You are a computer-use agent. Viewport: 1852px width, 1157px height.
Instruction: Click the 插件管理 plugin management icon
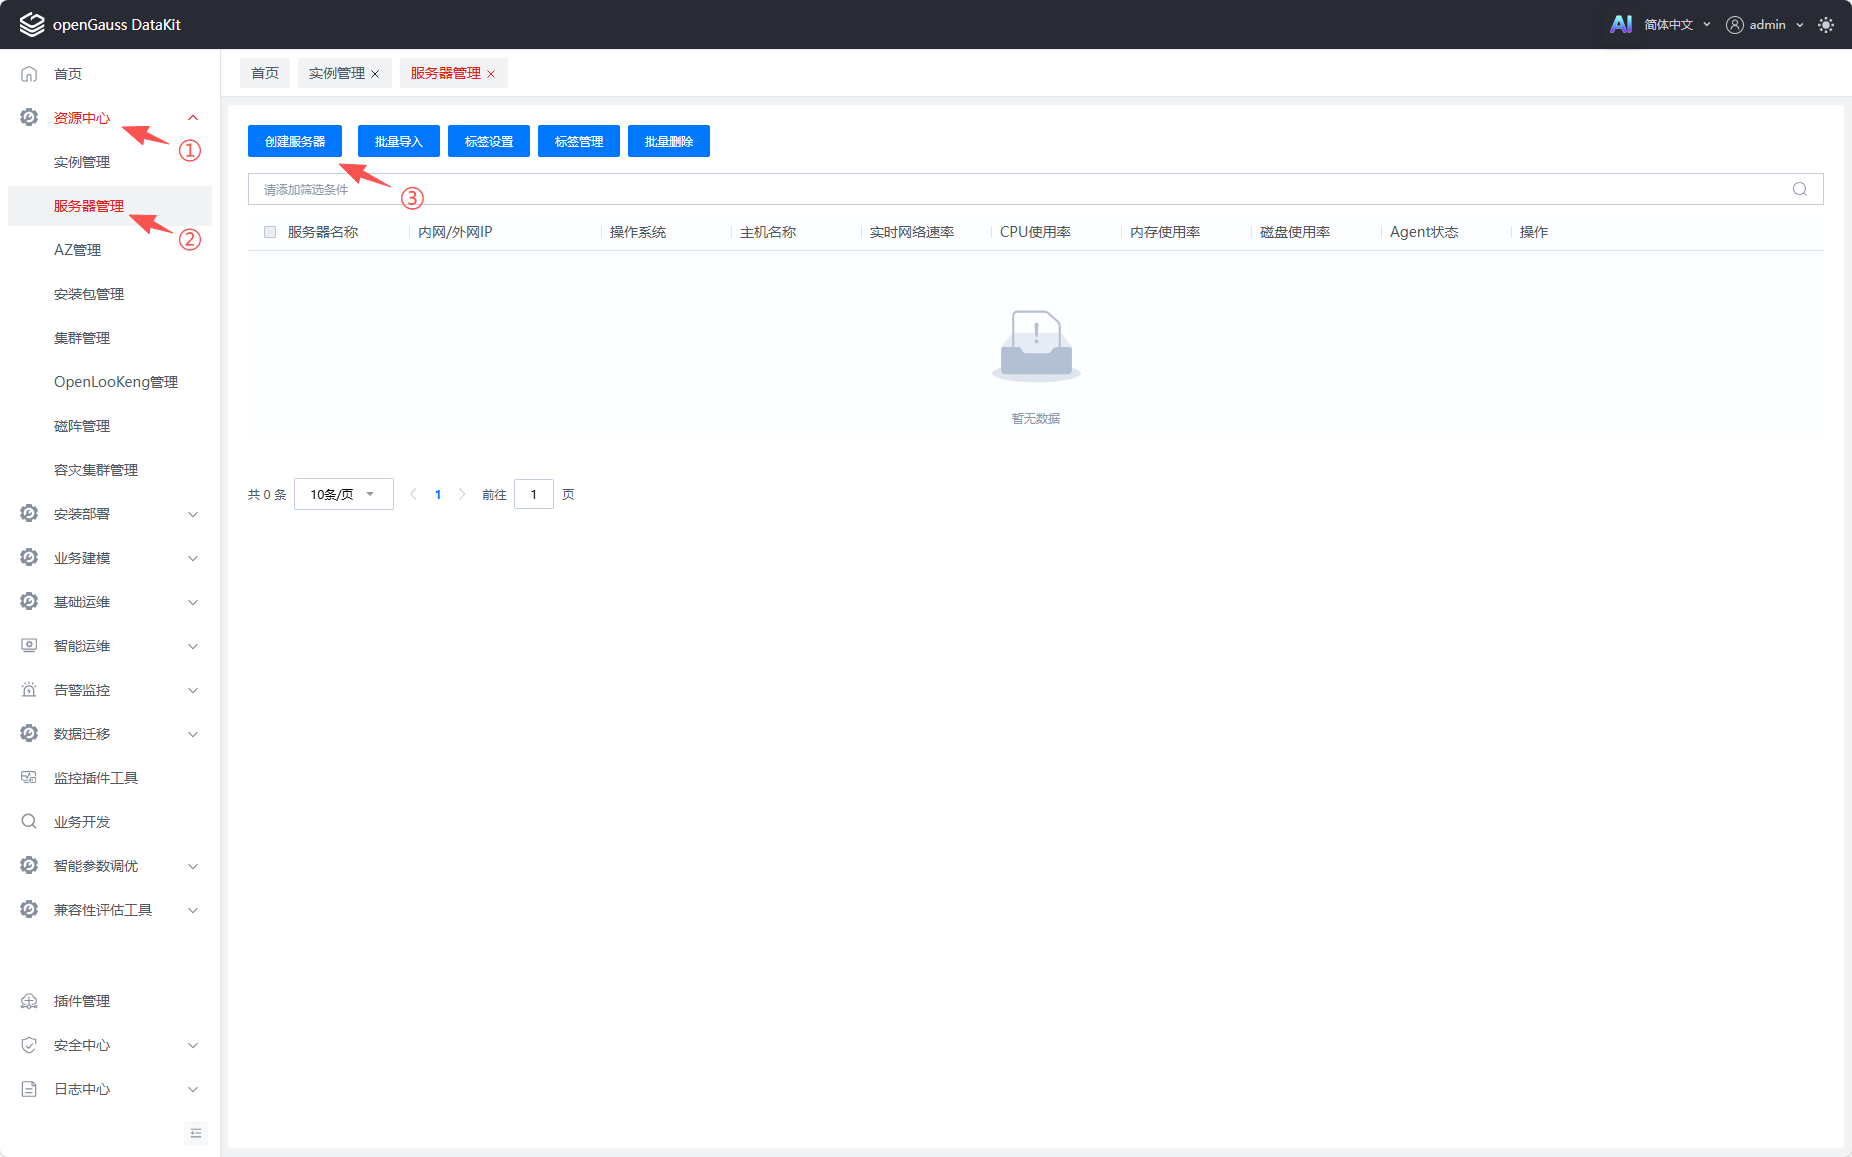(28, 1000)
